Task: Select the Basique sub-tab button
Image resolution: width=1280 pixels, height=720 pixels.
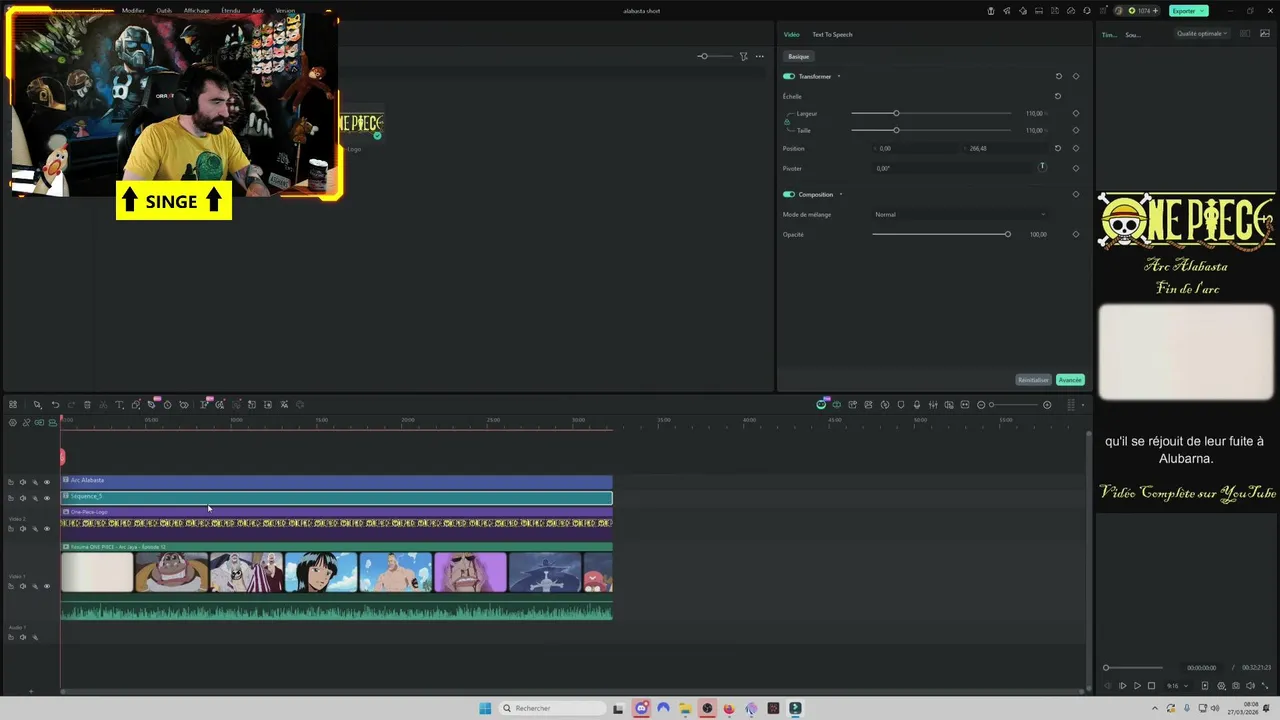Action: coord(798,56)
